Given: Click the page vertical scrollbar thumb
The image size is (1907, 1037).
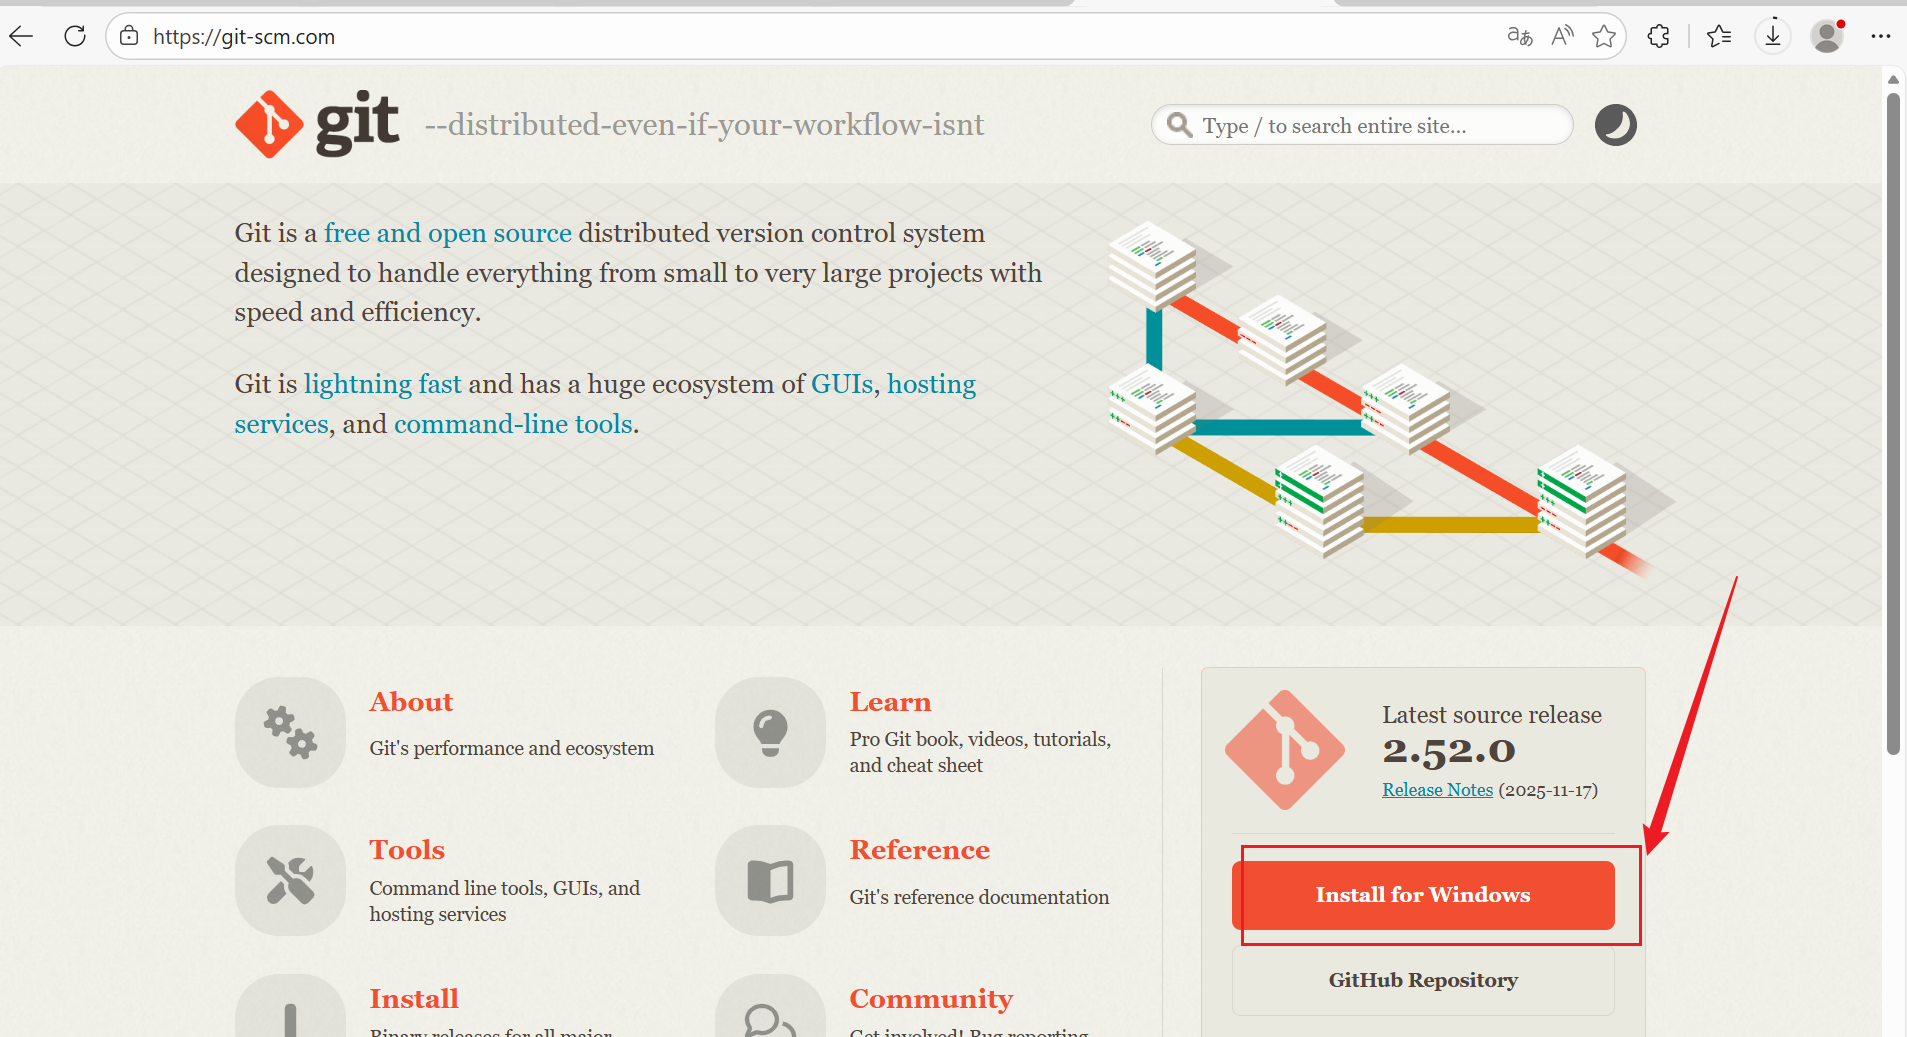Looking at the screenshot, I should 1893,424.
